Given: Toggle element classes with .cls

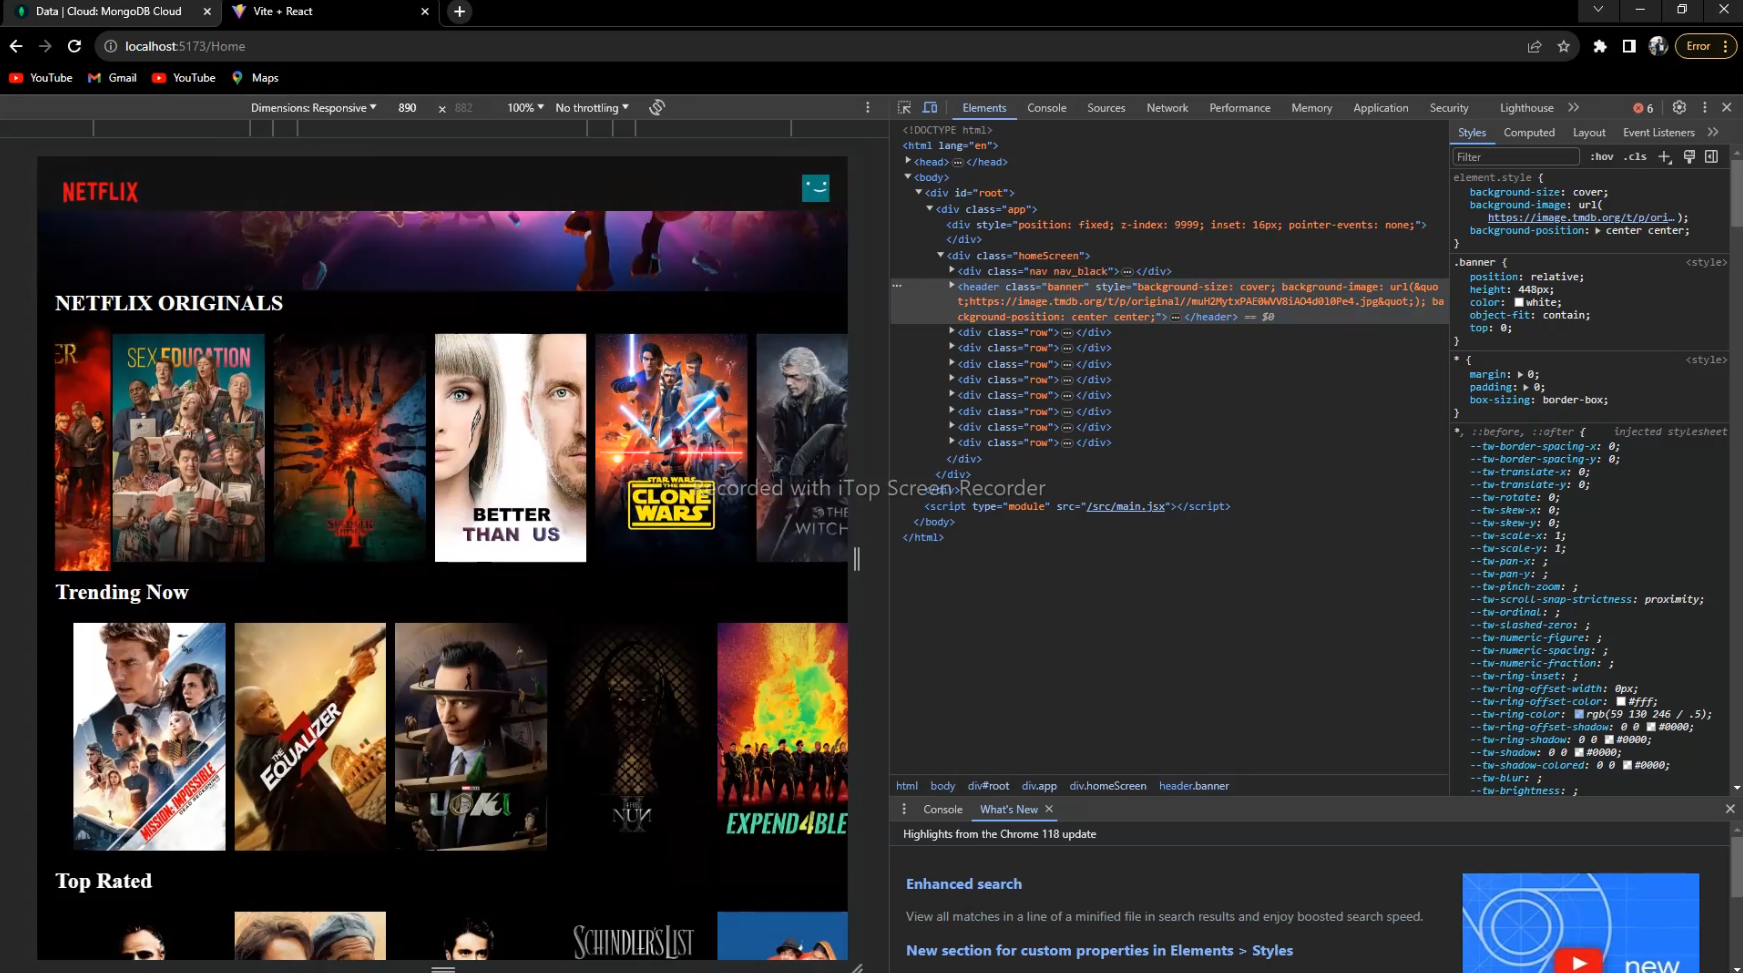Looking at the screenshot, I should 1635,156.
